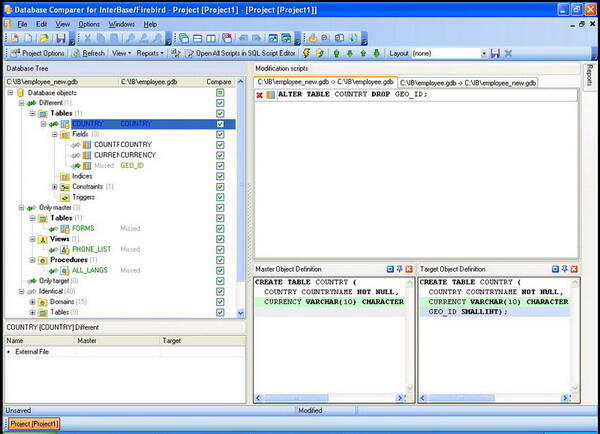600x434 pixels.
Task: Click the picture window icon in top toolbar
Action: [x=273, y=38]
